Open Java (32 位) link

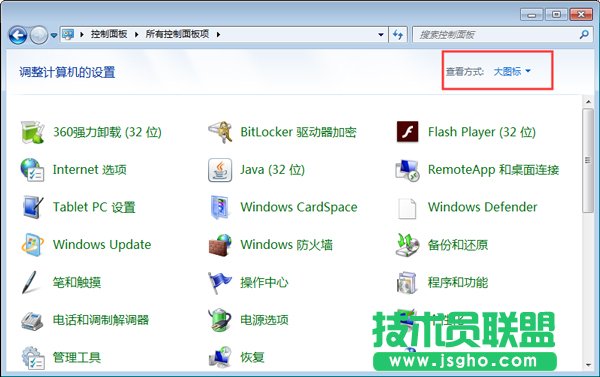click(x=272, y=170)
